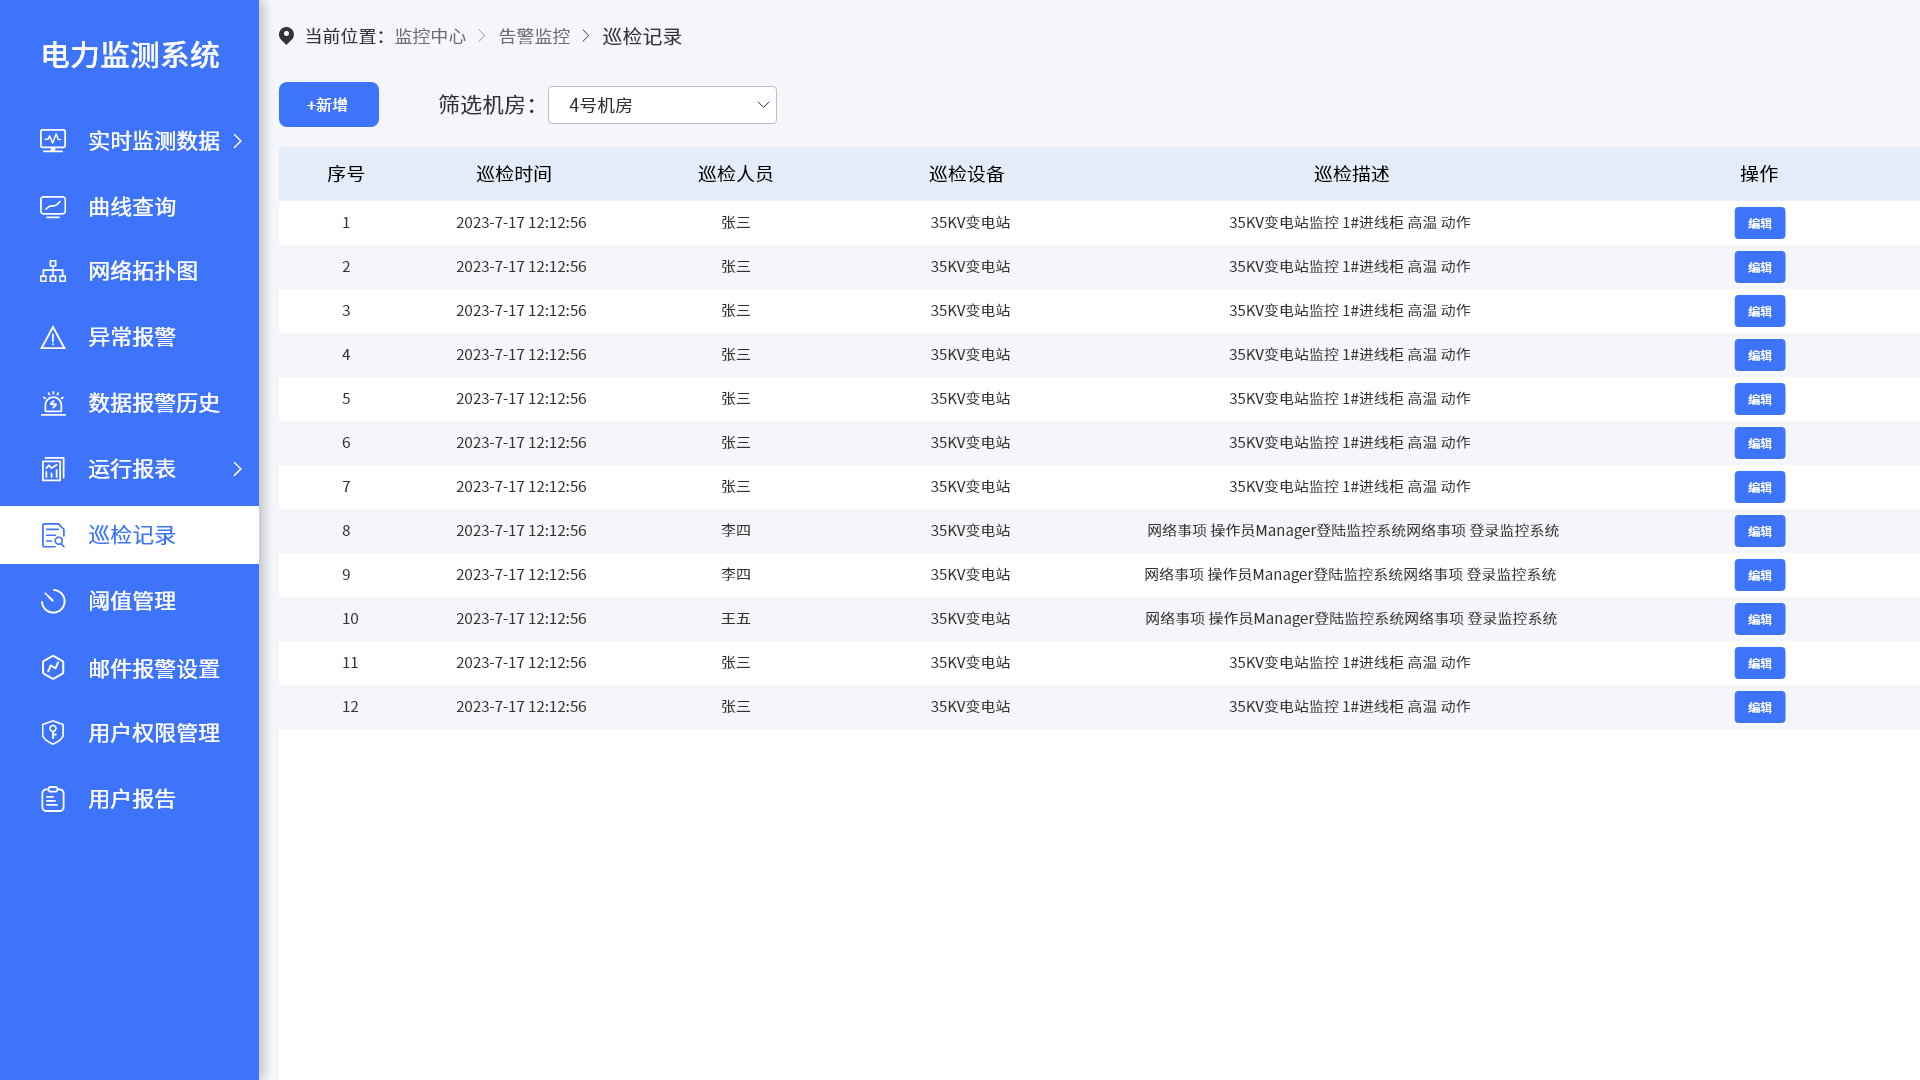Viewport: 1920px width, 1080px height.
Task: Click the +新增 add button
Action: (x=328, y=104)
